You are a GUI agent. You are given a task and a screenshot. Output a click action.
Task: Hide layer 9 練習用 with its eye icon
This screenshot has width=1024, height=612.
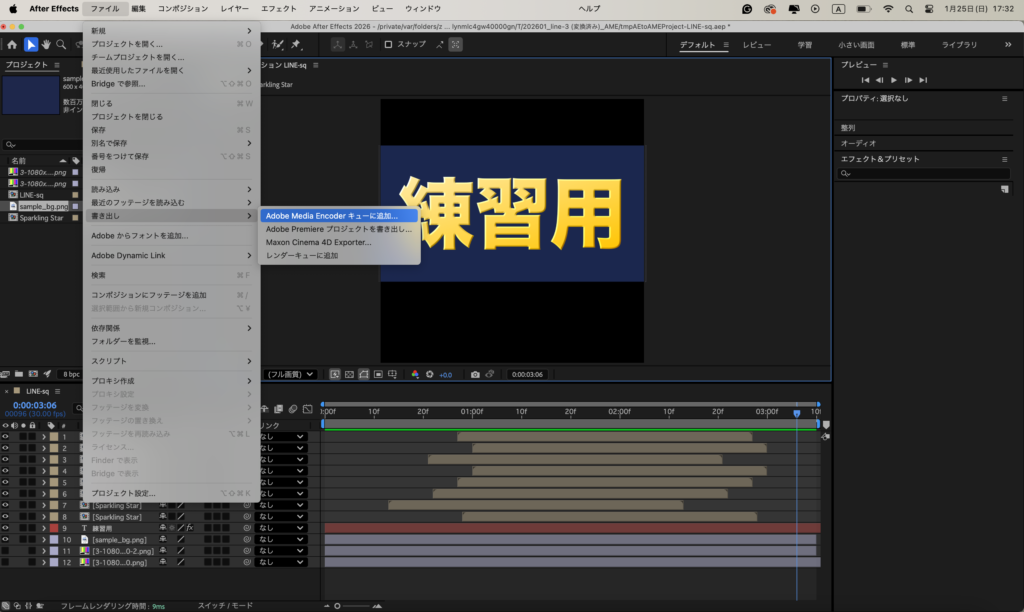point(5,528)
